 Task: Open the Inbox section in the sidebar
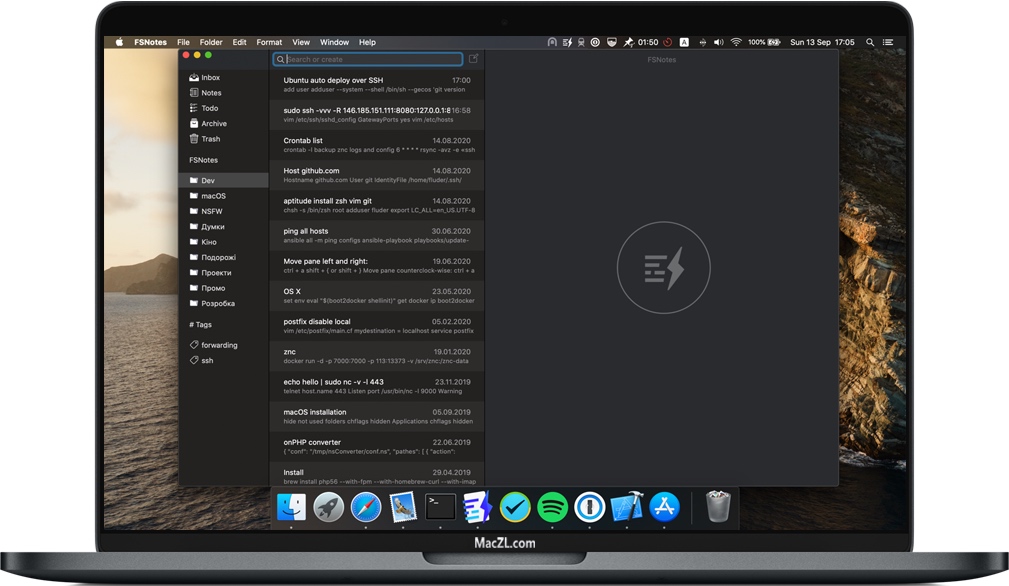(x=210, y=77)
